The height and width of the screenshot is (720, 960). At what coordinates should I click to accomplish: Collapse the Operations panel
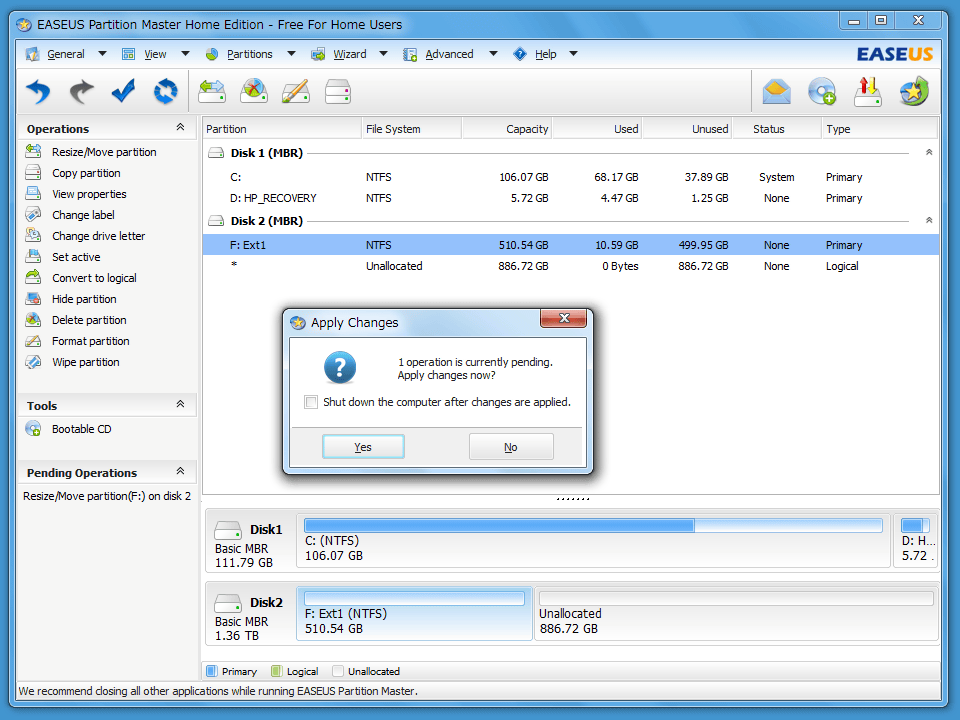click(x=180, y=127)
